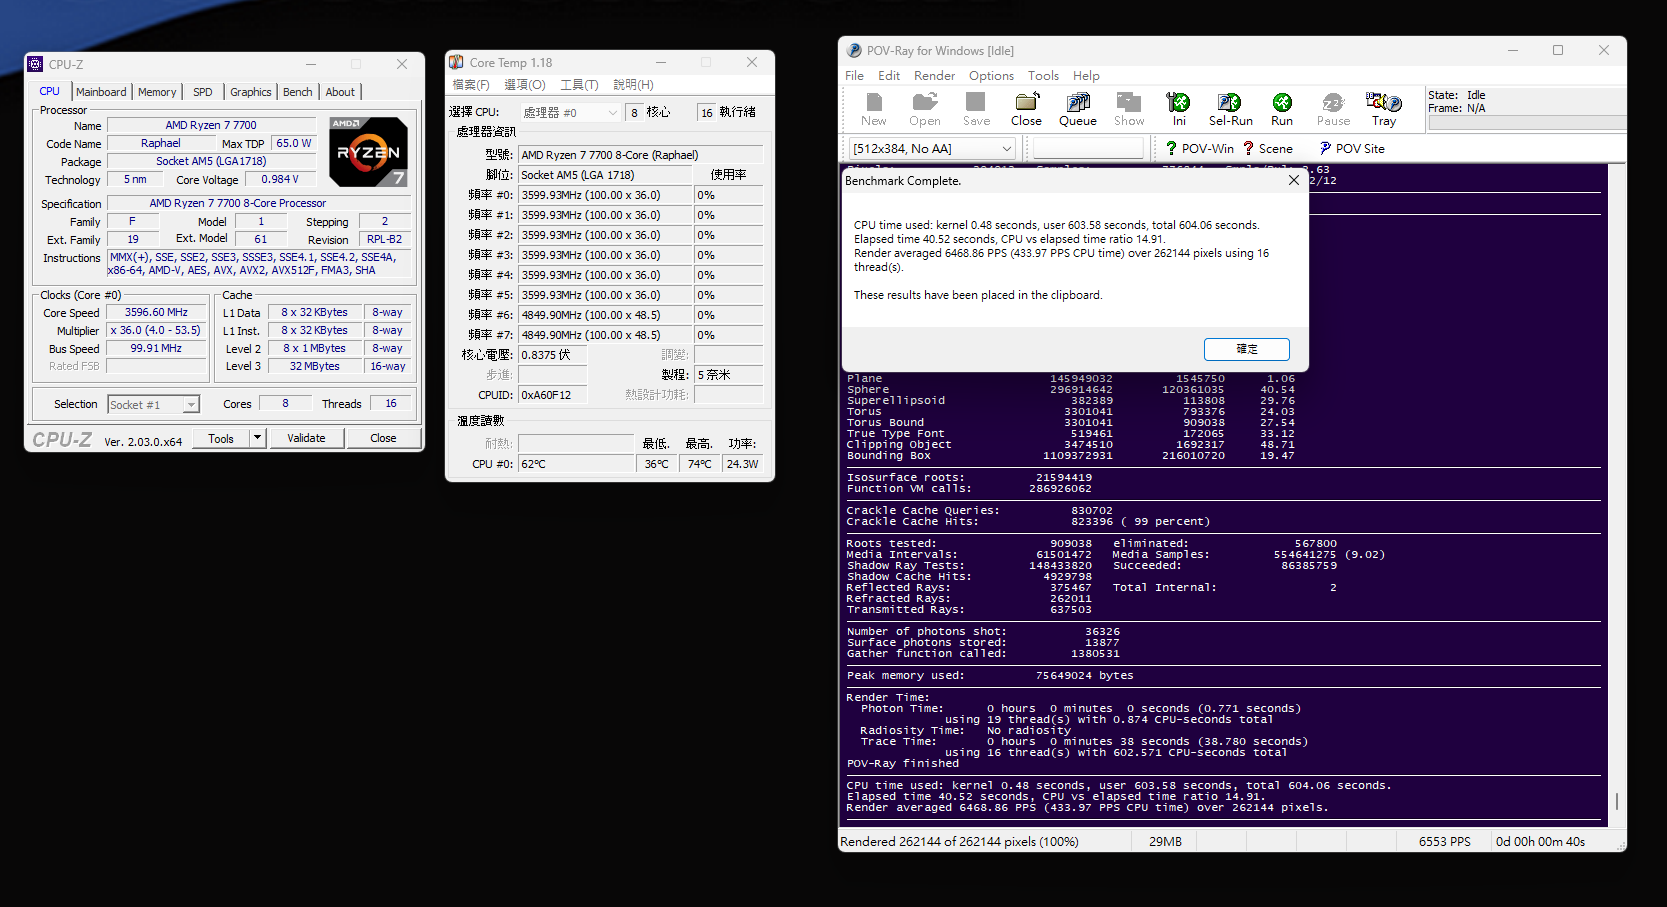The image size is (1667, 907).
Task: Open the Socket #1 selection dropdown in CPU-Z
Action: pyautogui.click(x=154, y=404)
